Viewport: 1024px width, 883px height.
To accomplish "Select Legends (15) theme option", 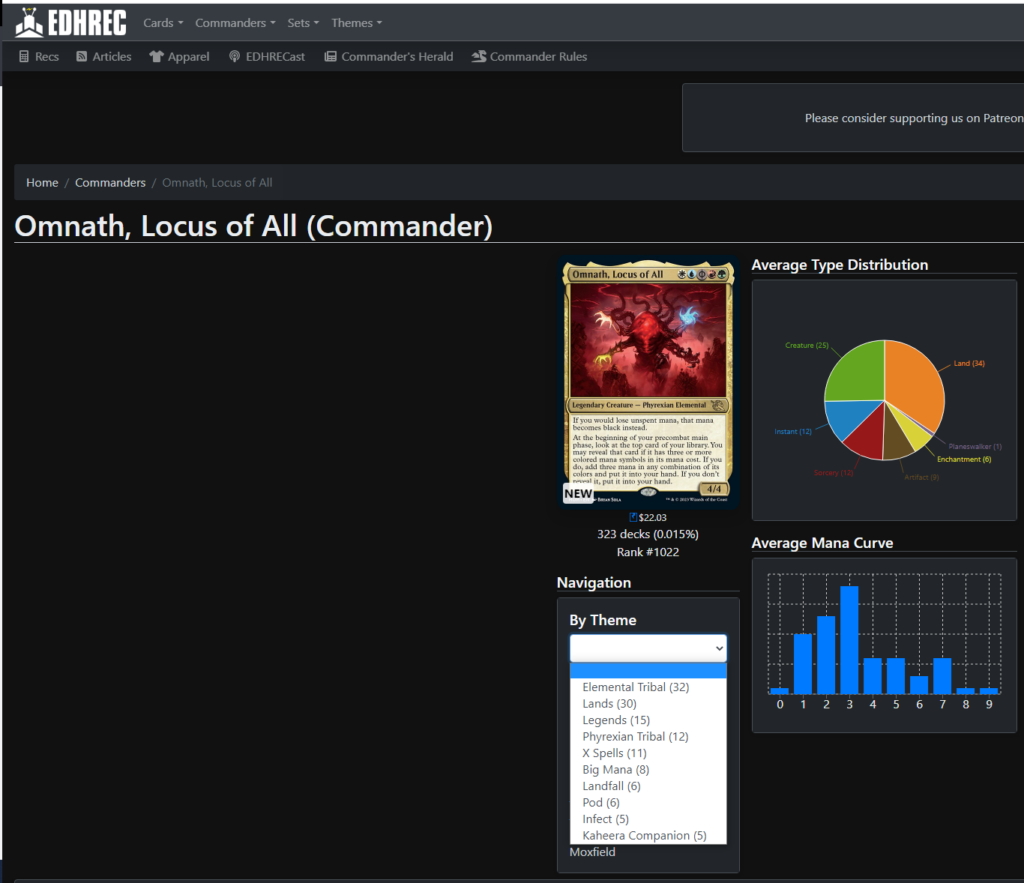I will (x=648, y=720).
